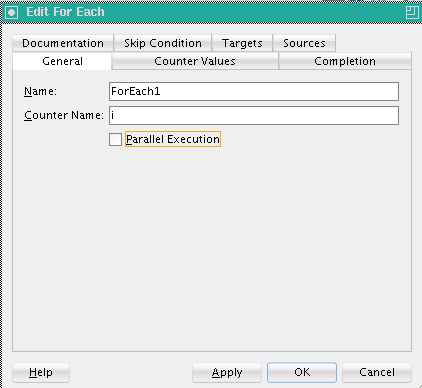422x388 pixels.
Task: Dismiss dialog with the Cancel button
Action: tap(377, 372)
